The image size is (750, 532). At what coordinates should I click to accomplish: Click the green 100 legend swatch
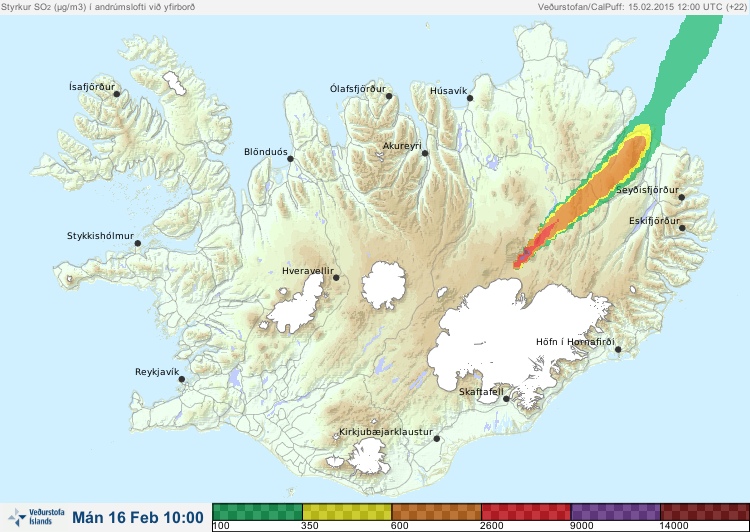click(x=257, y=512)
